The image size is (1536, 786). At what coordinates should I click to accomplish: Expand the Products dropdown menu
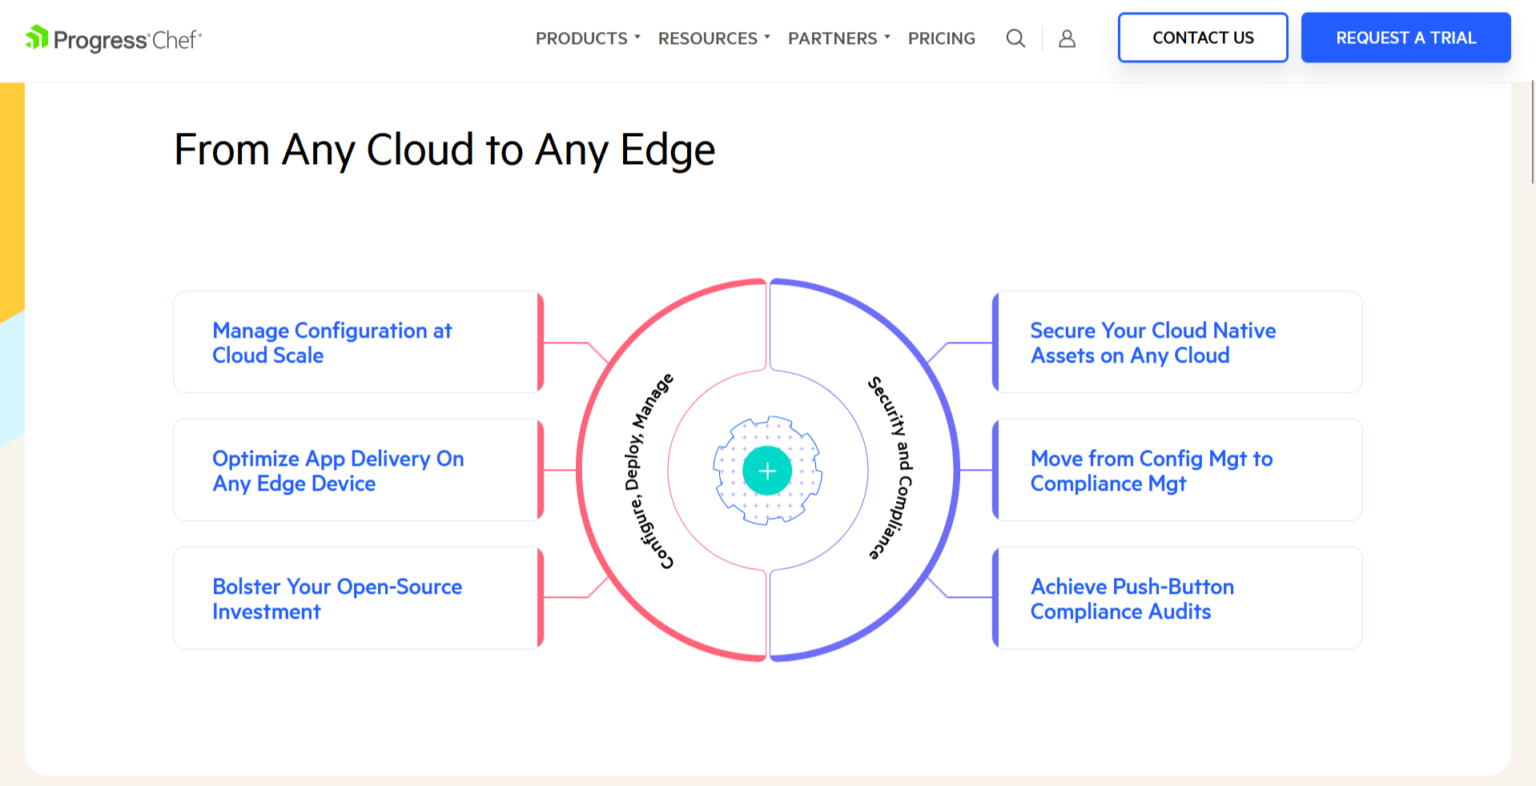point(587,38)
